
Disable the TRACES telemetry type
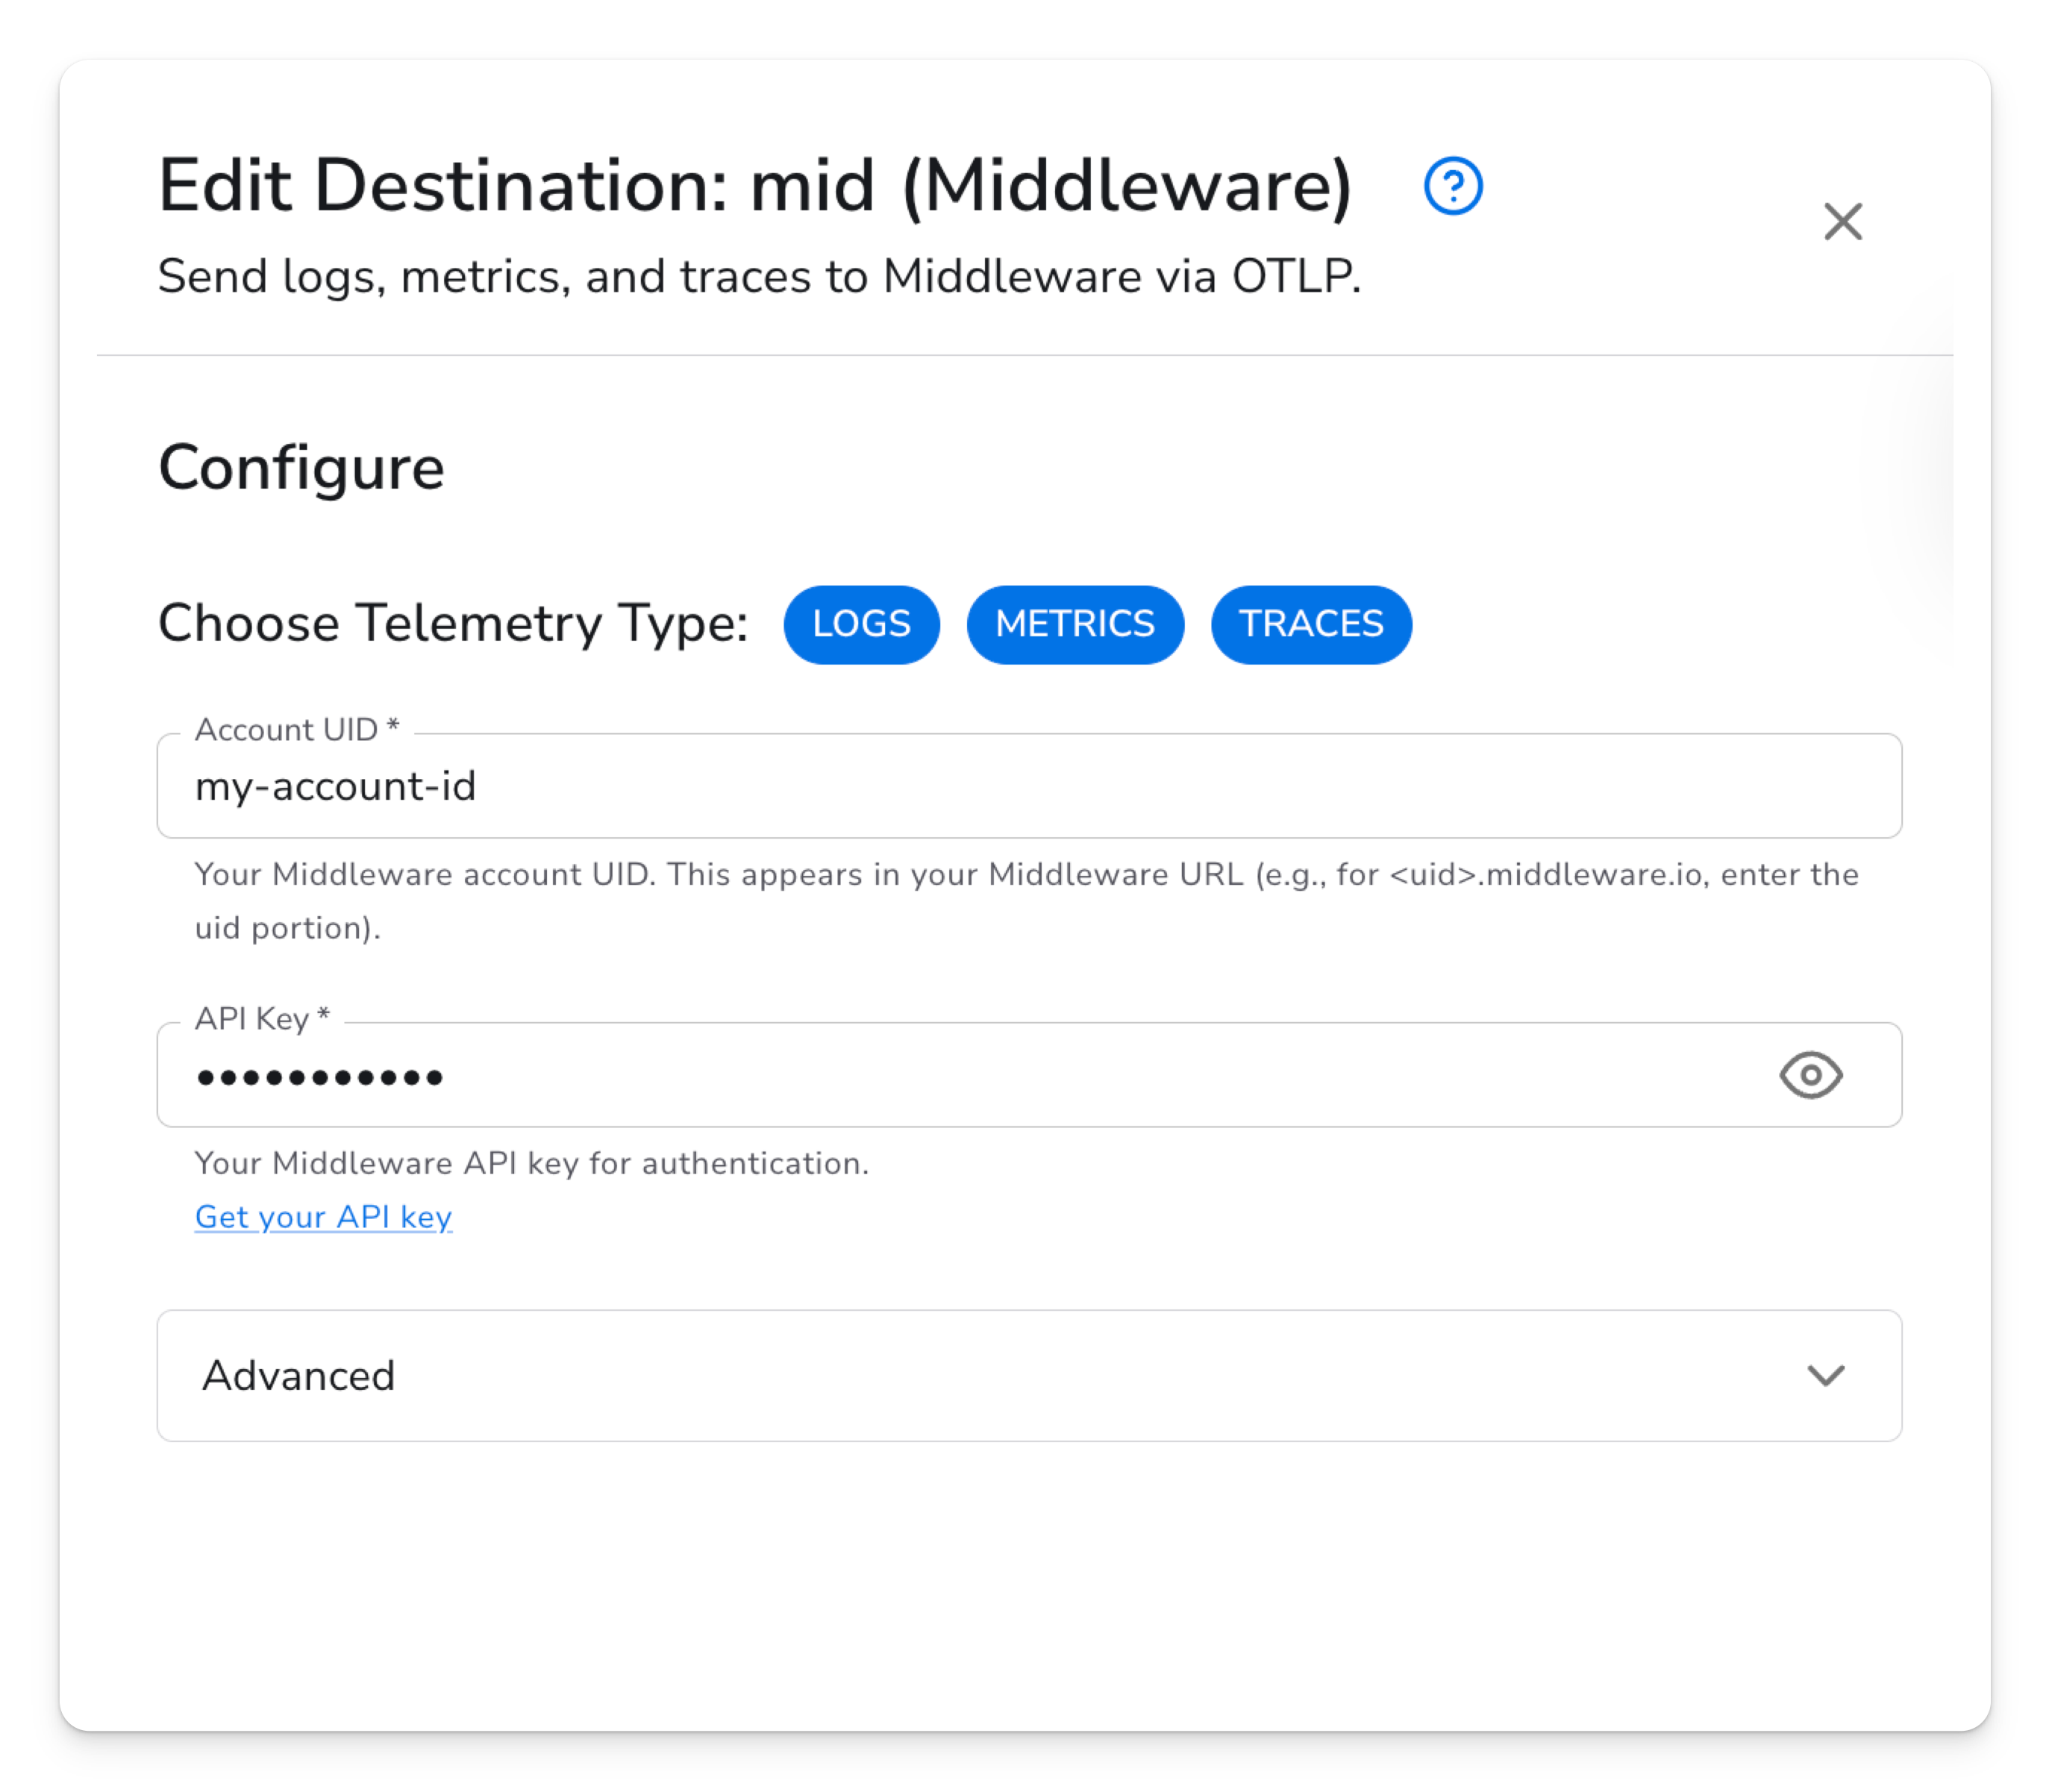(x=1311, y=624)
